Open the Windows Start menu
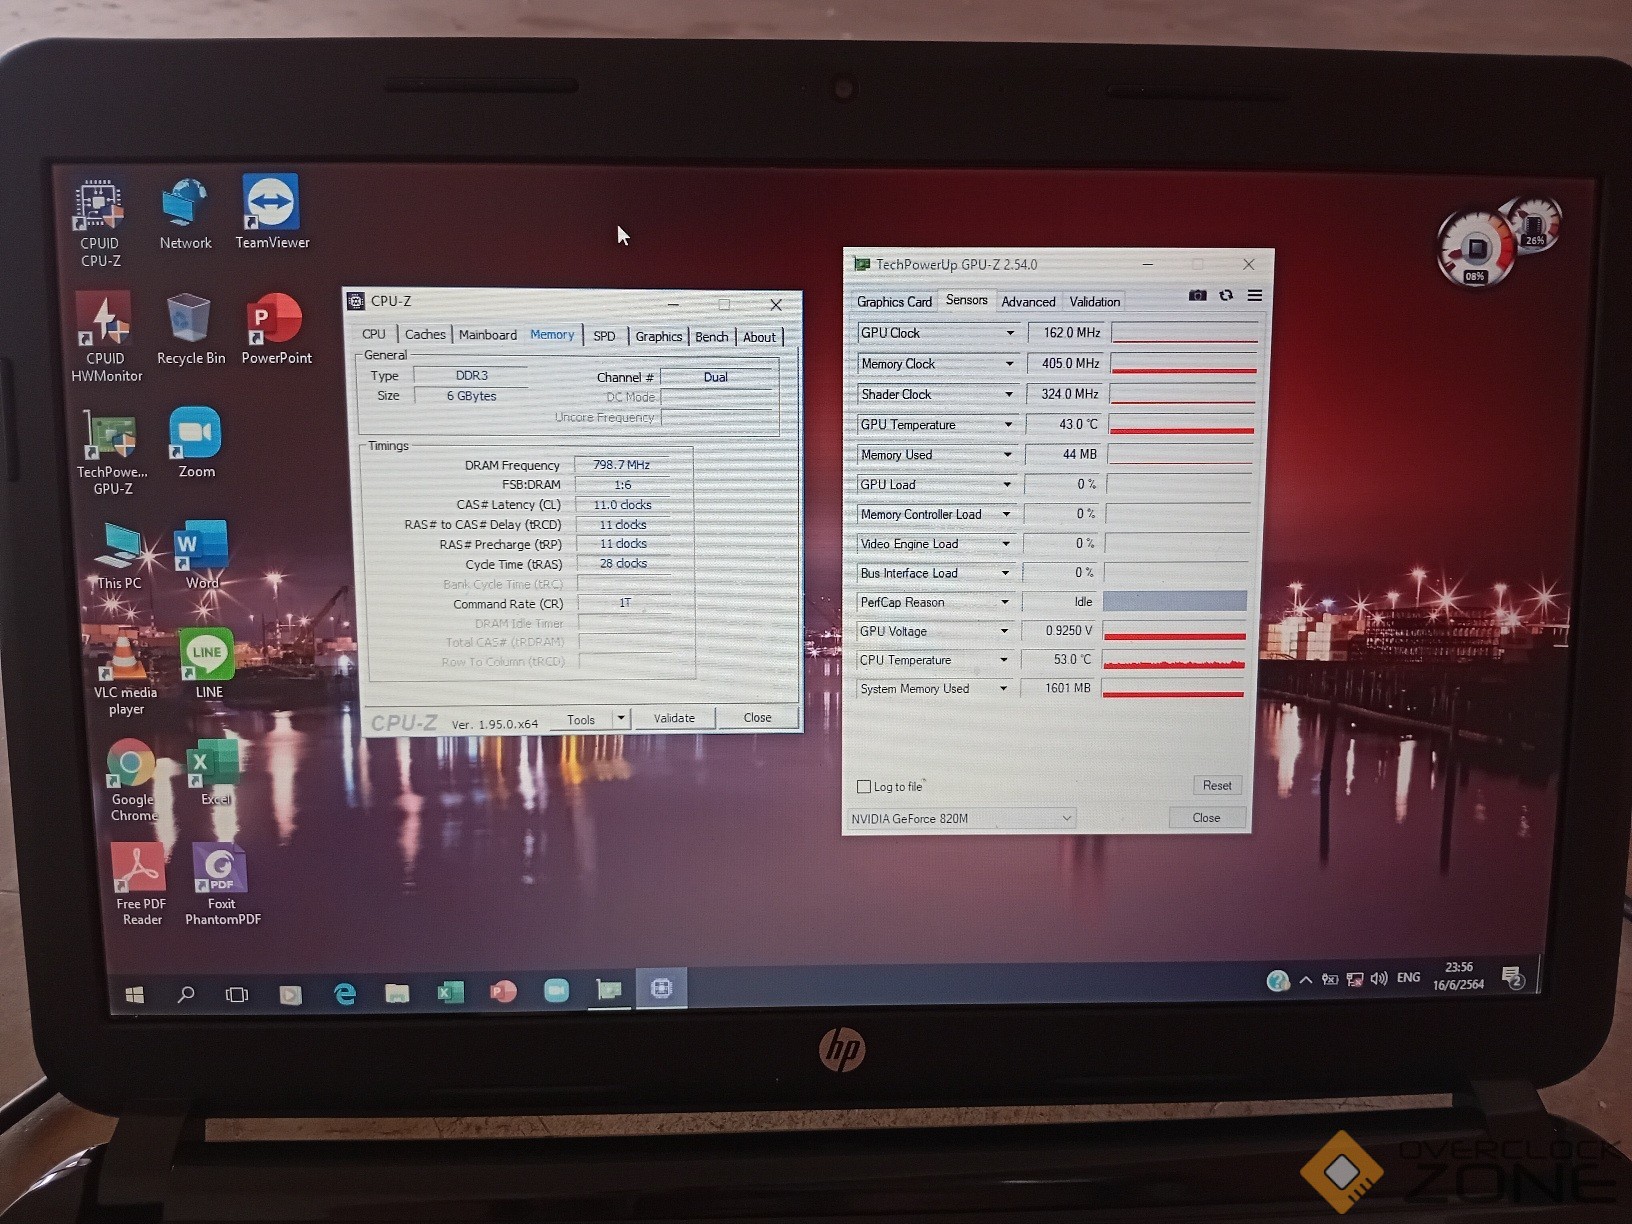1632x1224 pixels. point(134,994)
